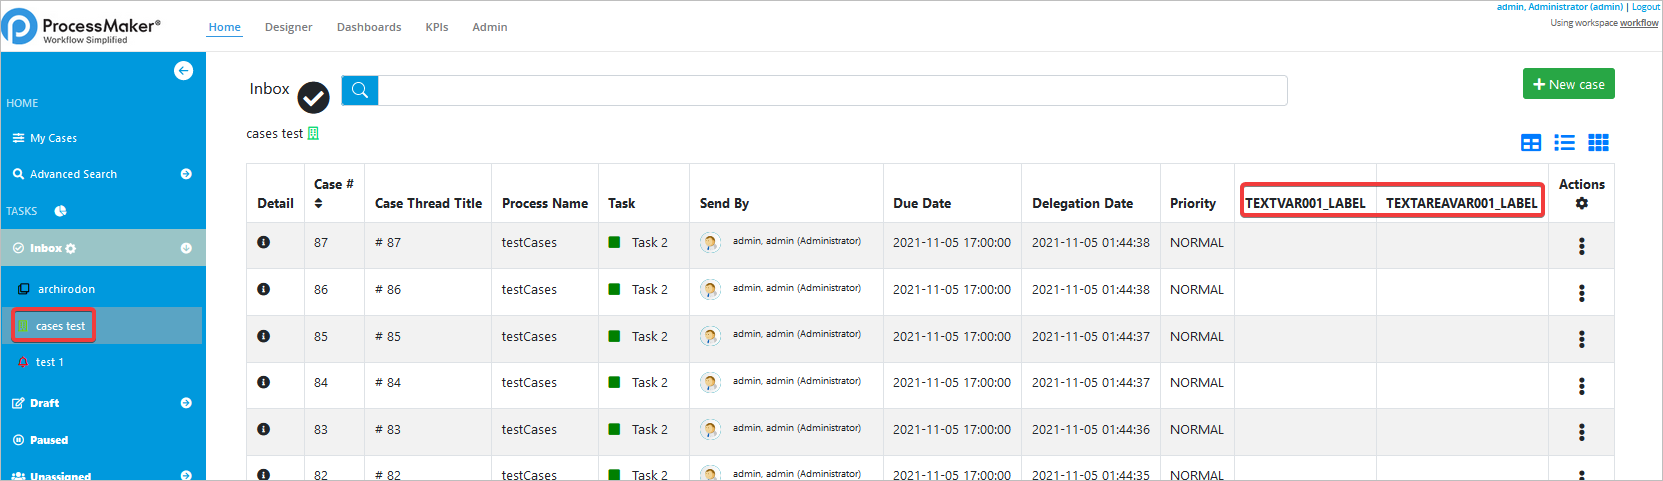Switch to the card grid view
The image size is (1663, 481).
pos(1598,143)
